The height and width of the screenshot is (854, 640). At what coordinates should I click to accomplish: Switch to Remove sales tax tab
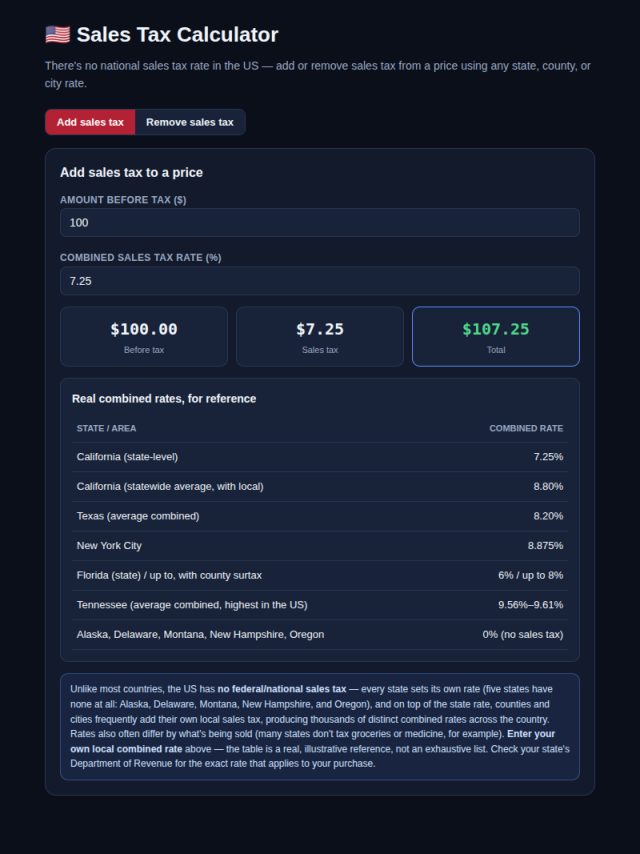click(190, 122)
